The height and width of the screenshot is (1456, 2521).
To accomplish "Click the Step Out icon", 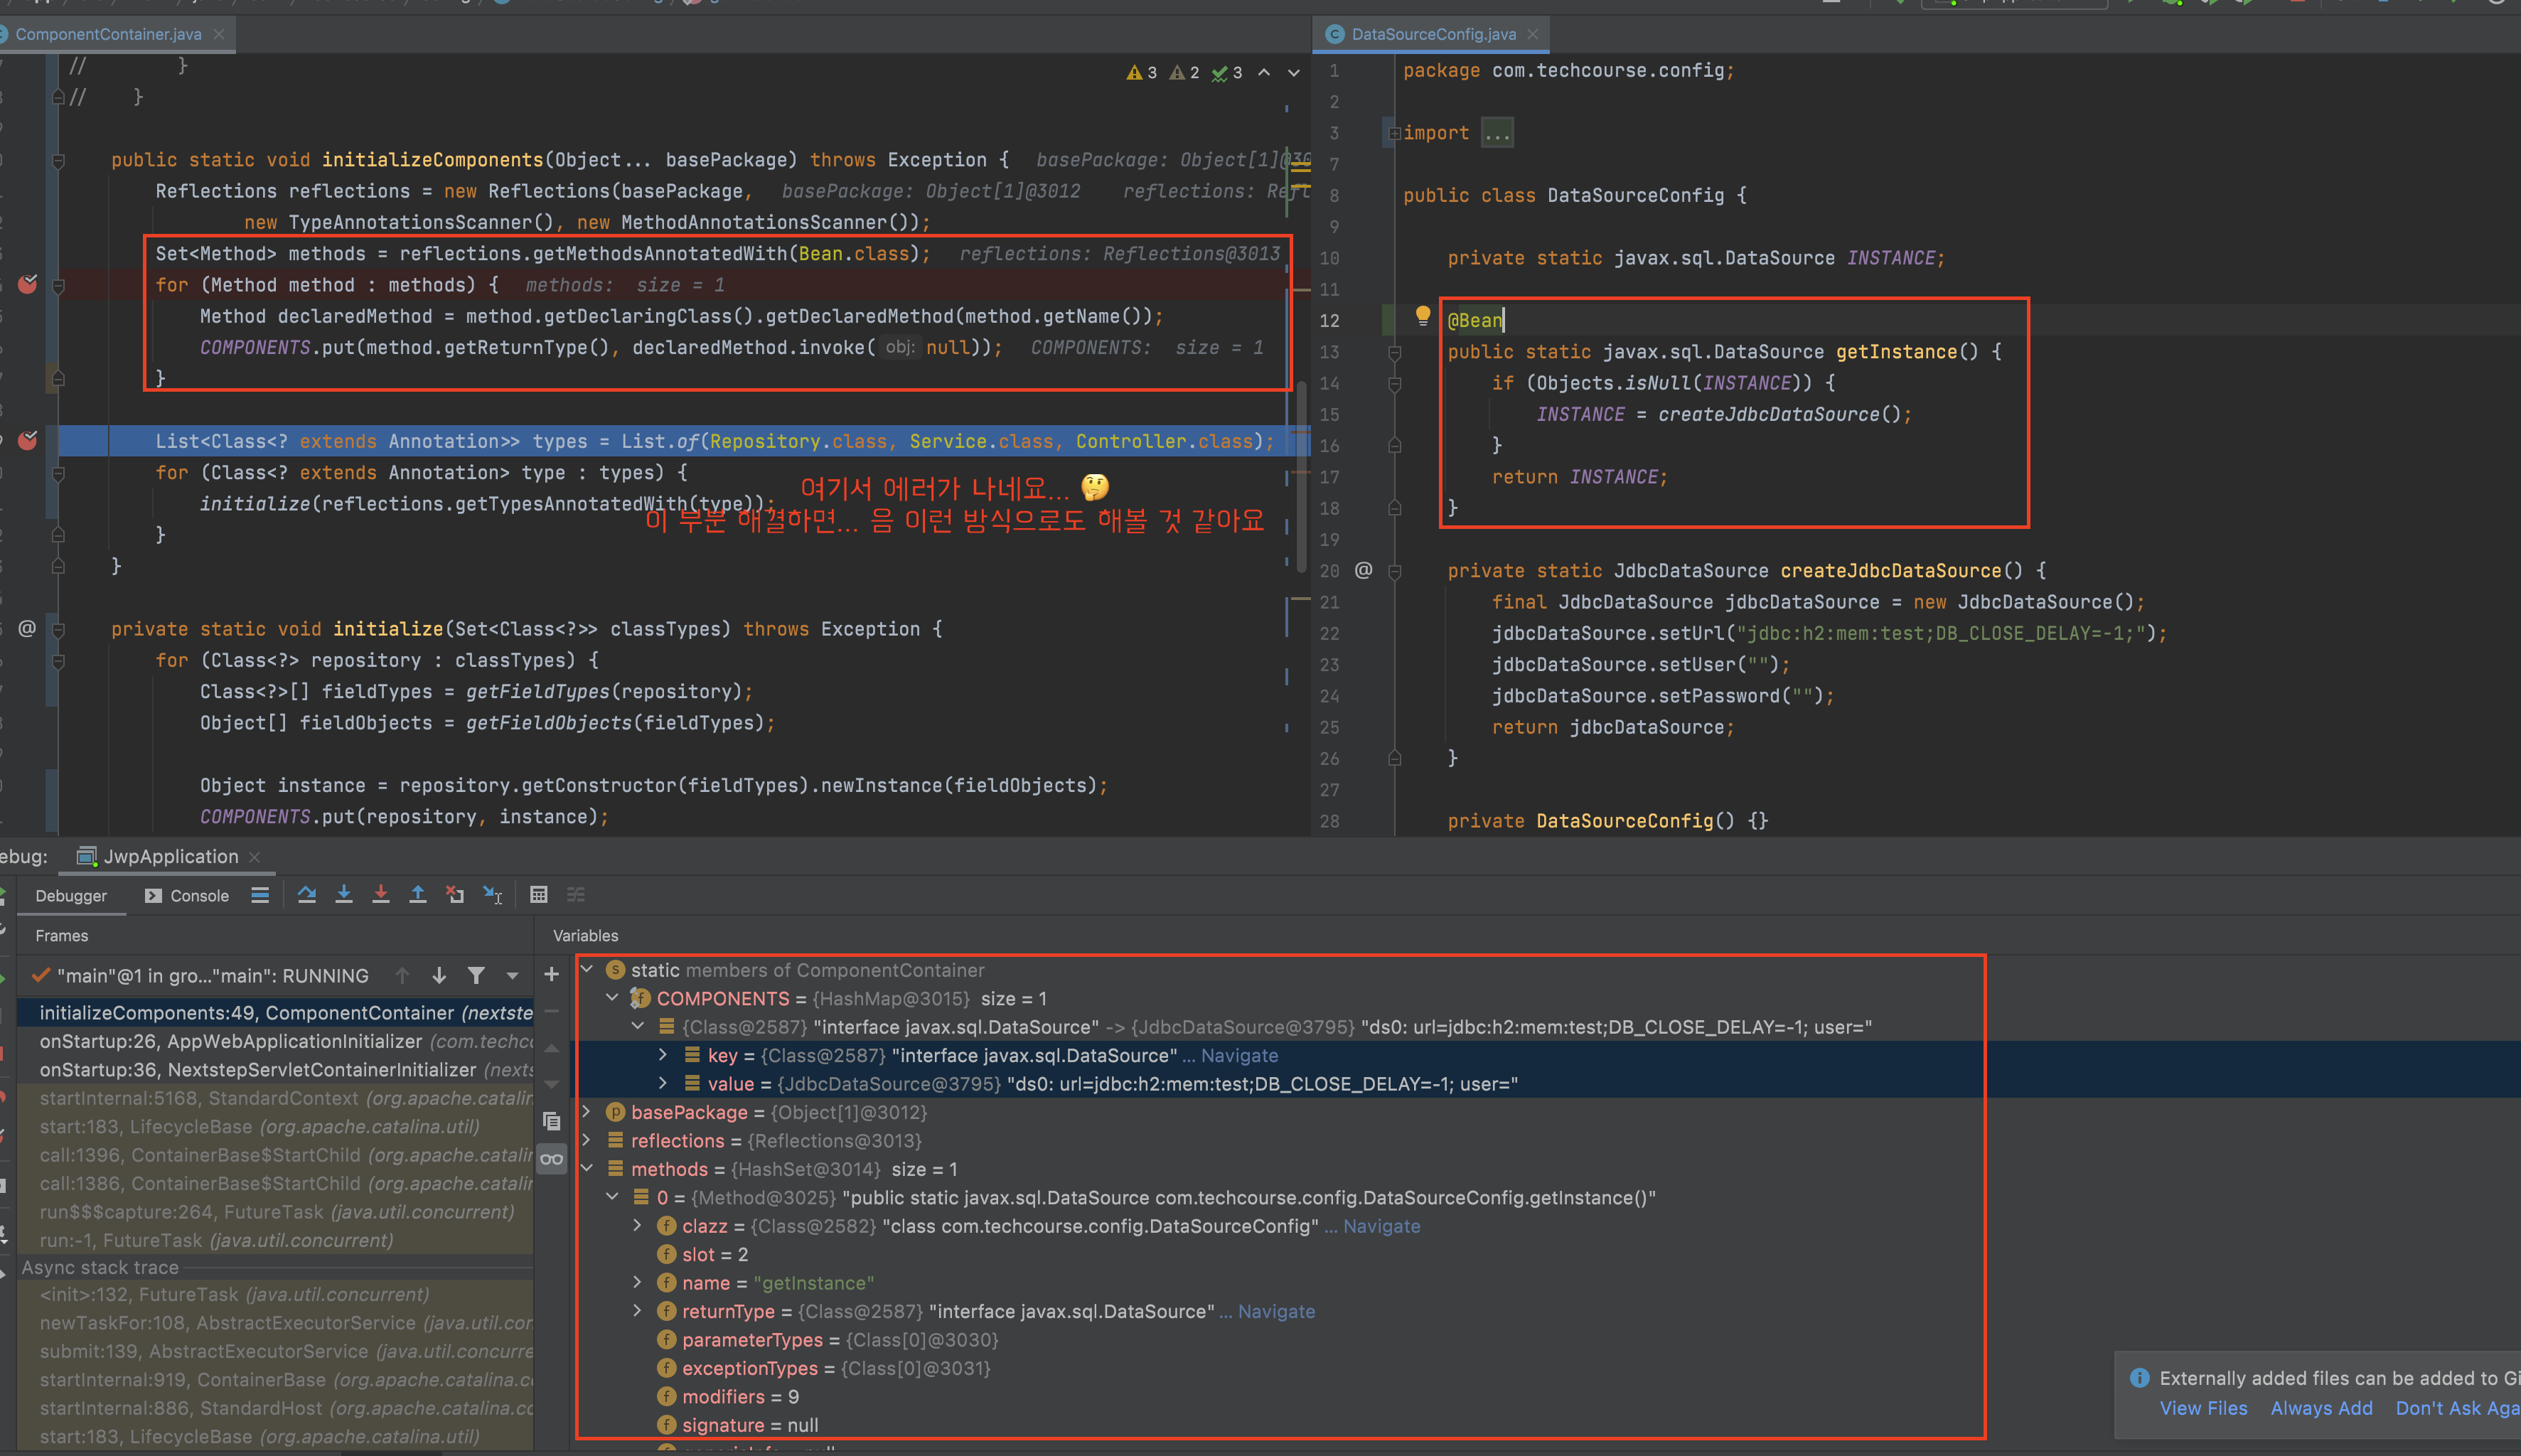I will [418, 895].
